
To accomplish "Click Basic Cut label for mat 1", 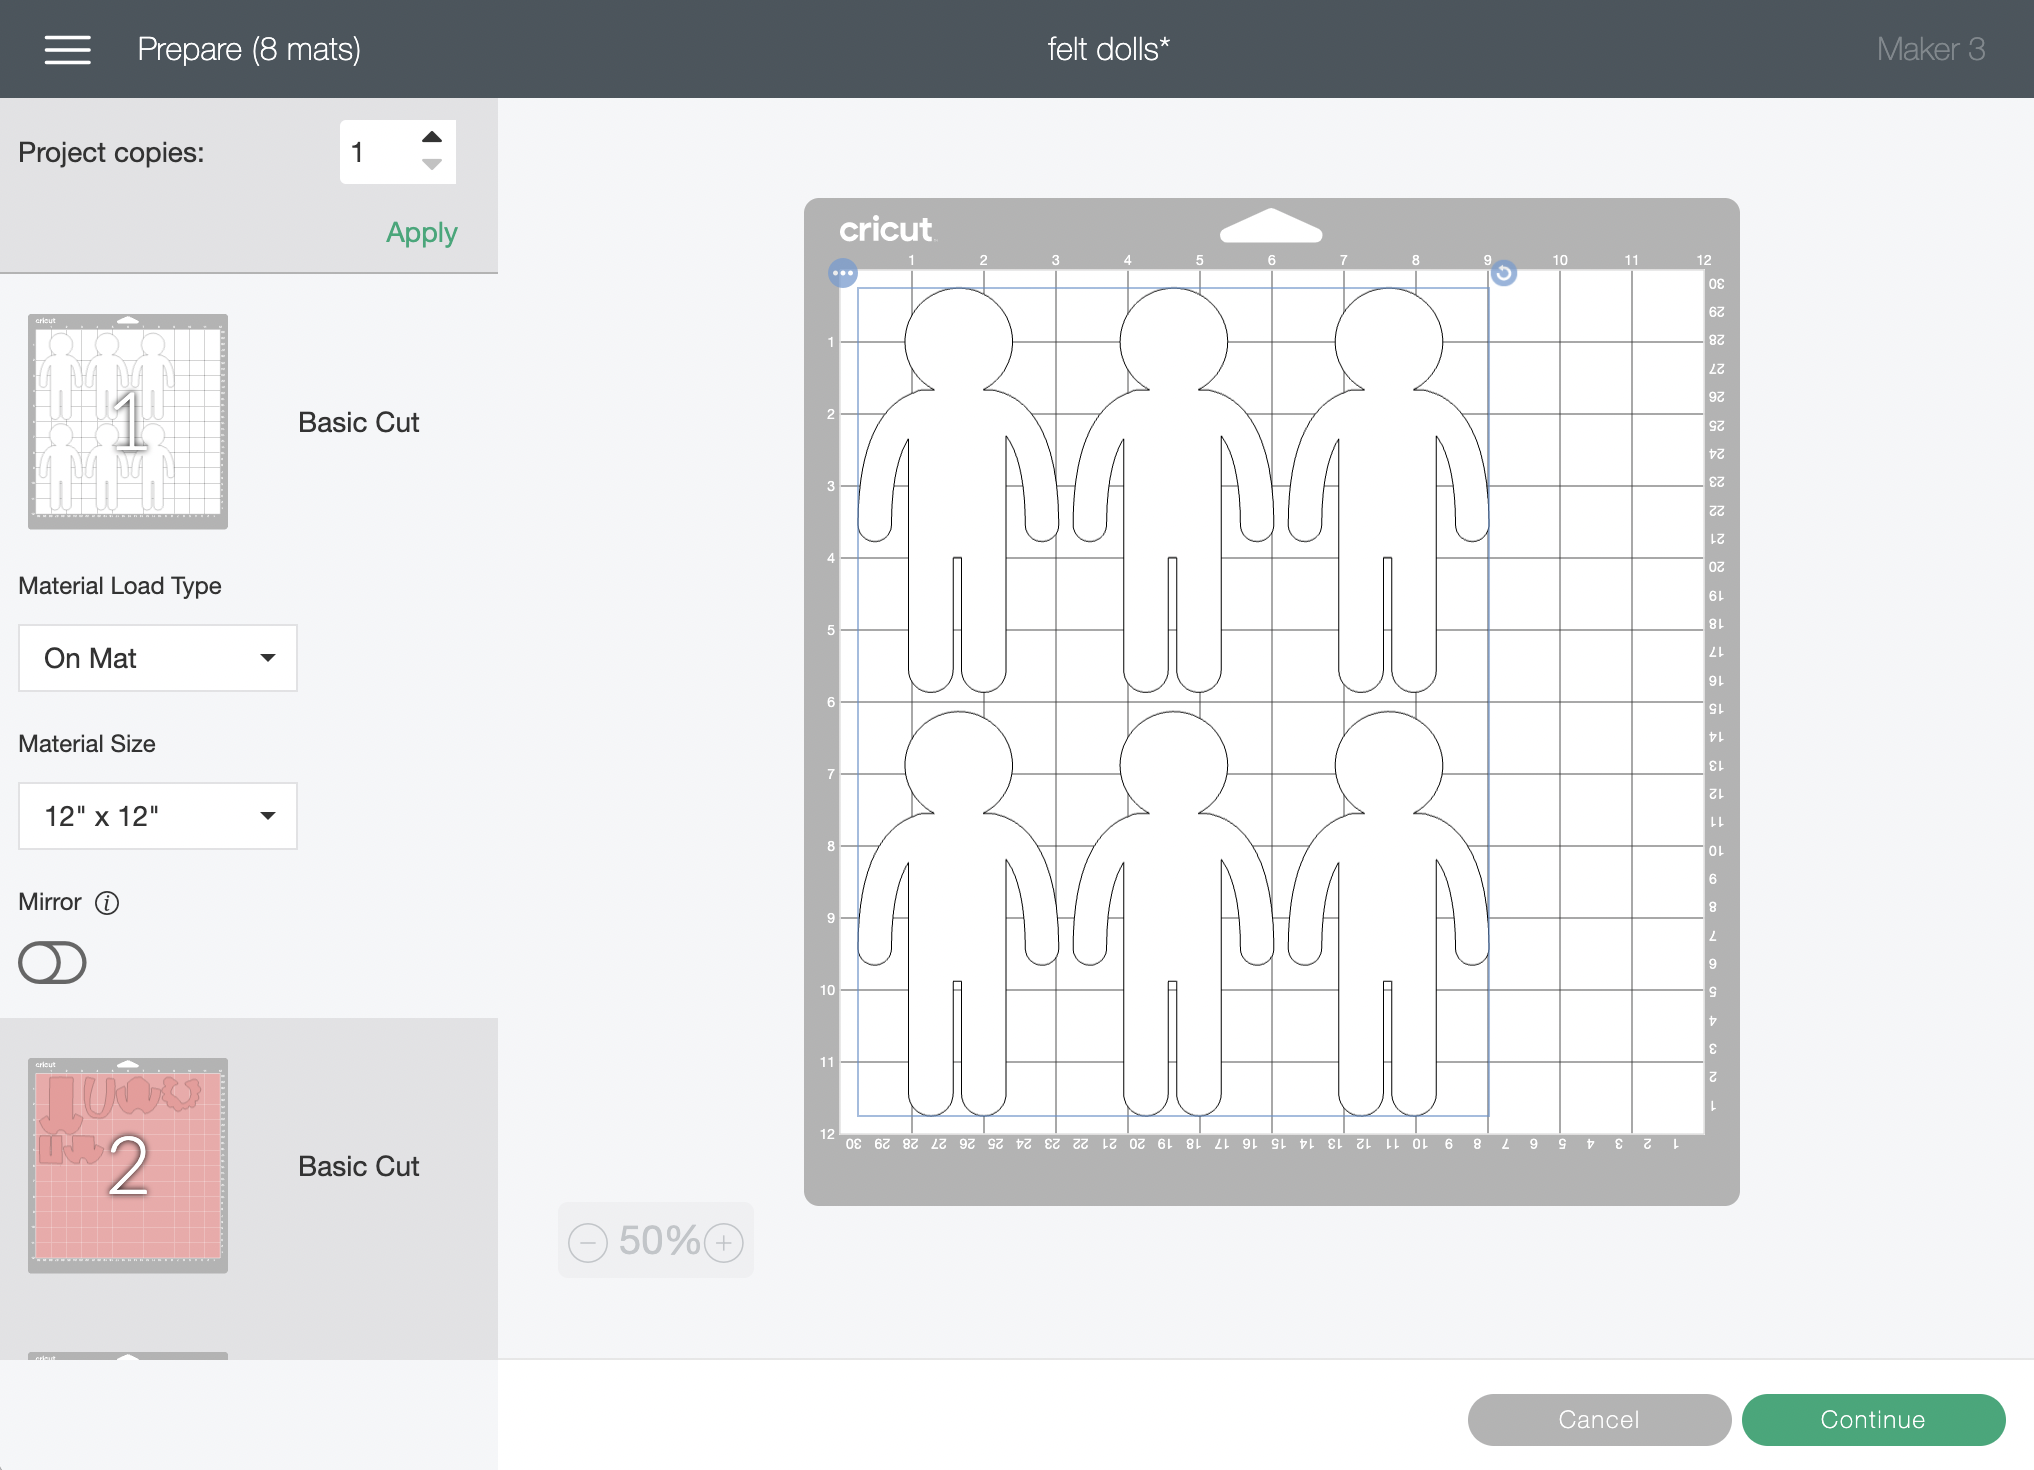I will [358, 422].
